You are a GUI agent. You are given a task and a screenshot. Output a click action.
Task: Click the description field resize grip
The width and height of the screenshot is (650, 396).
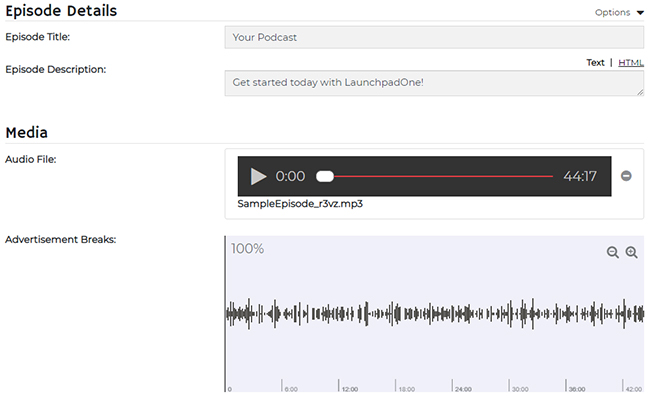pos(640,92)
